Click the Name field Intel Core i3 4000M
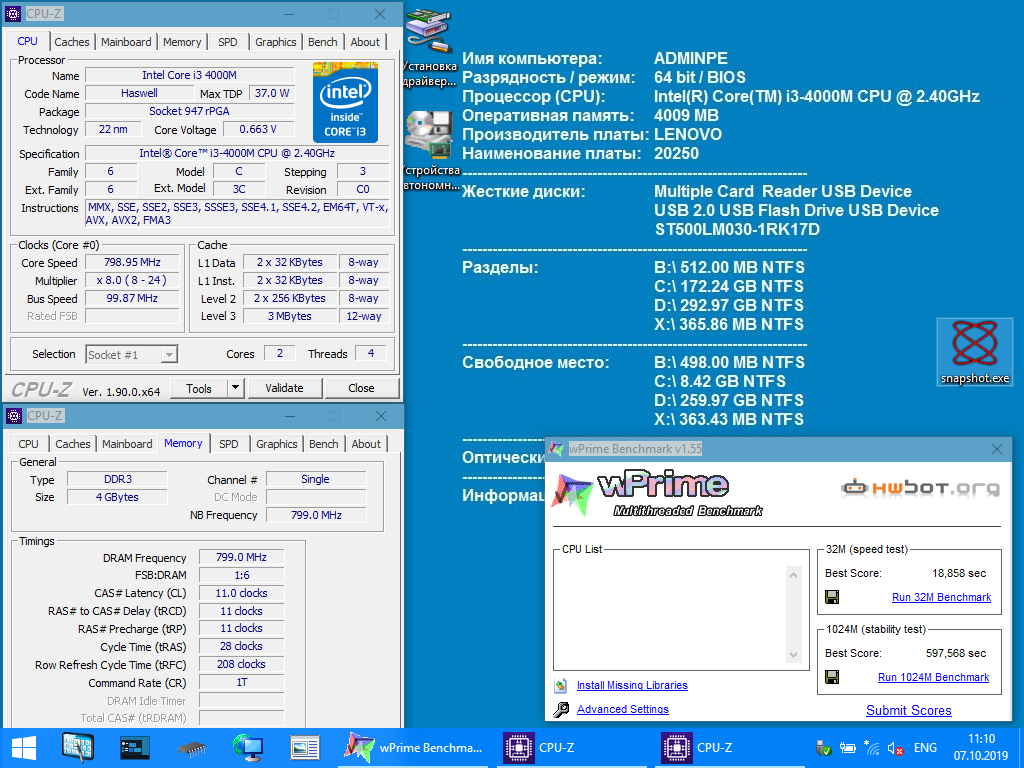 click(189, 75)
